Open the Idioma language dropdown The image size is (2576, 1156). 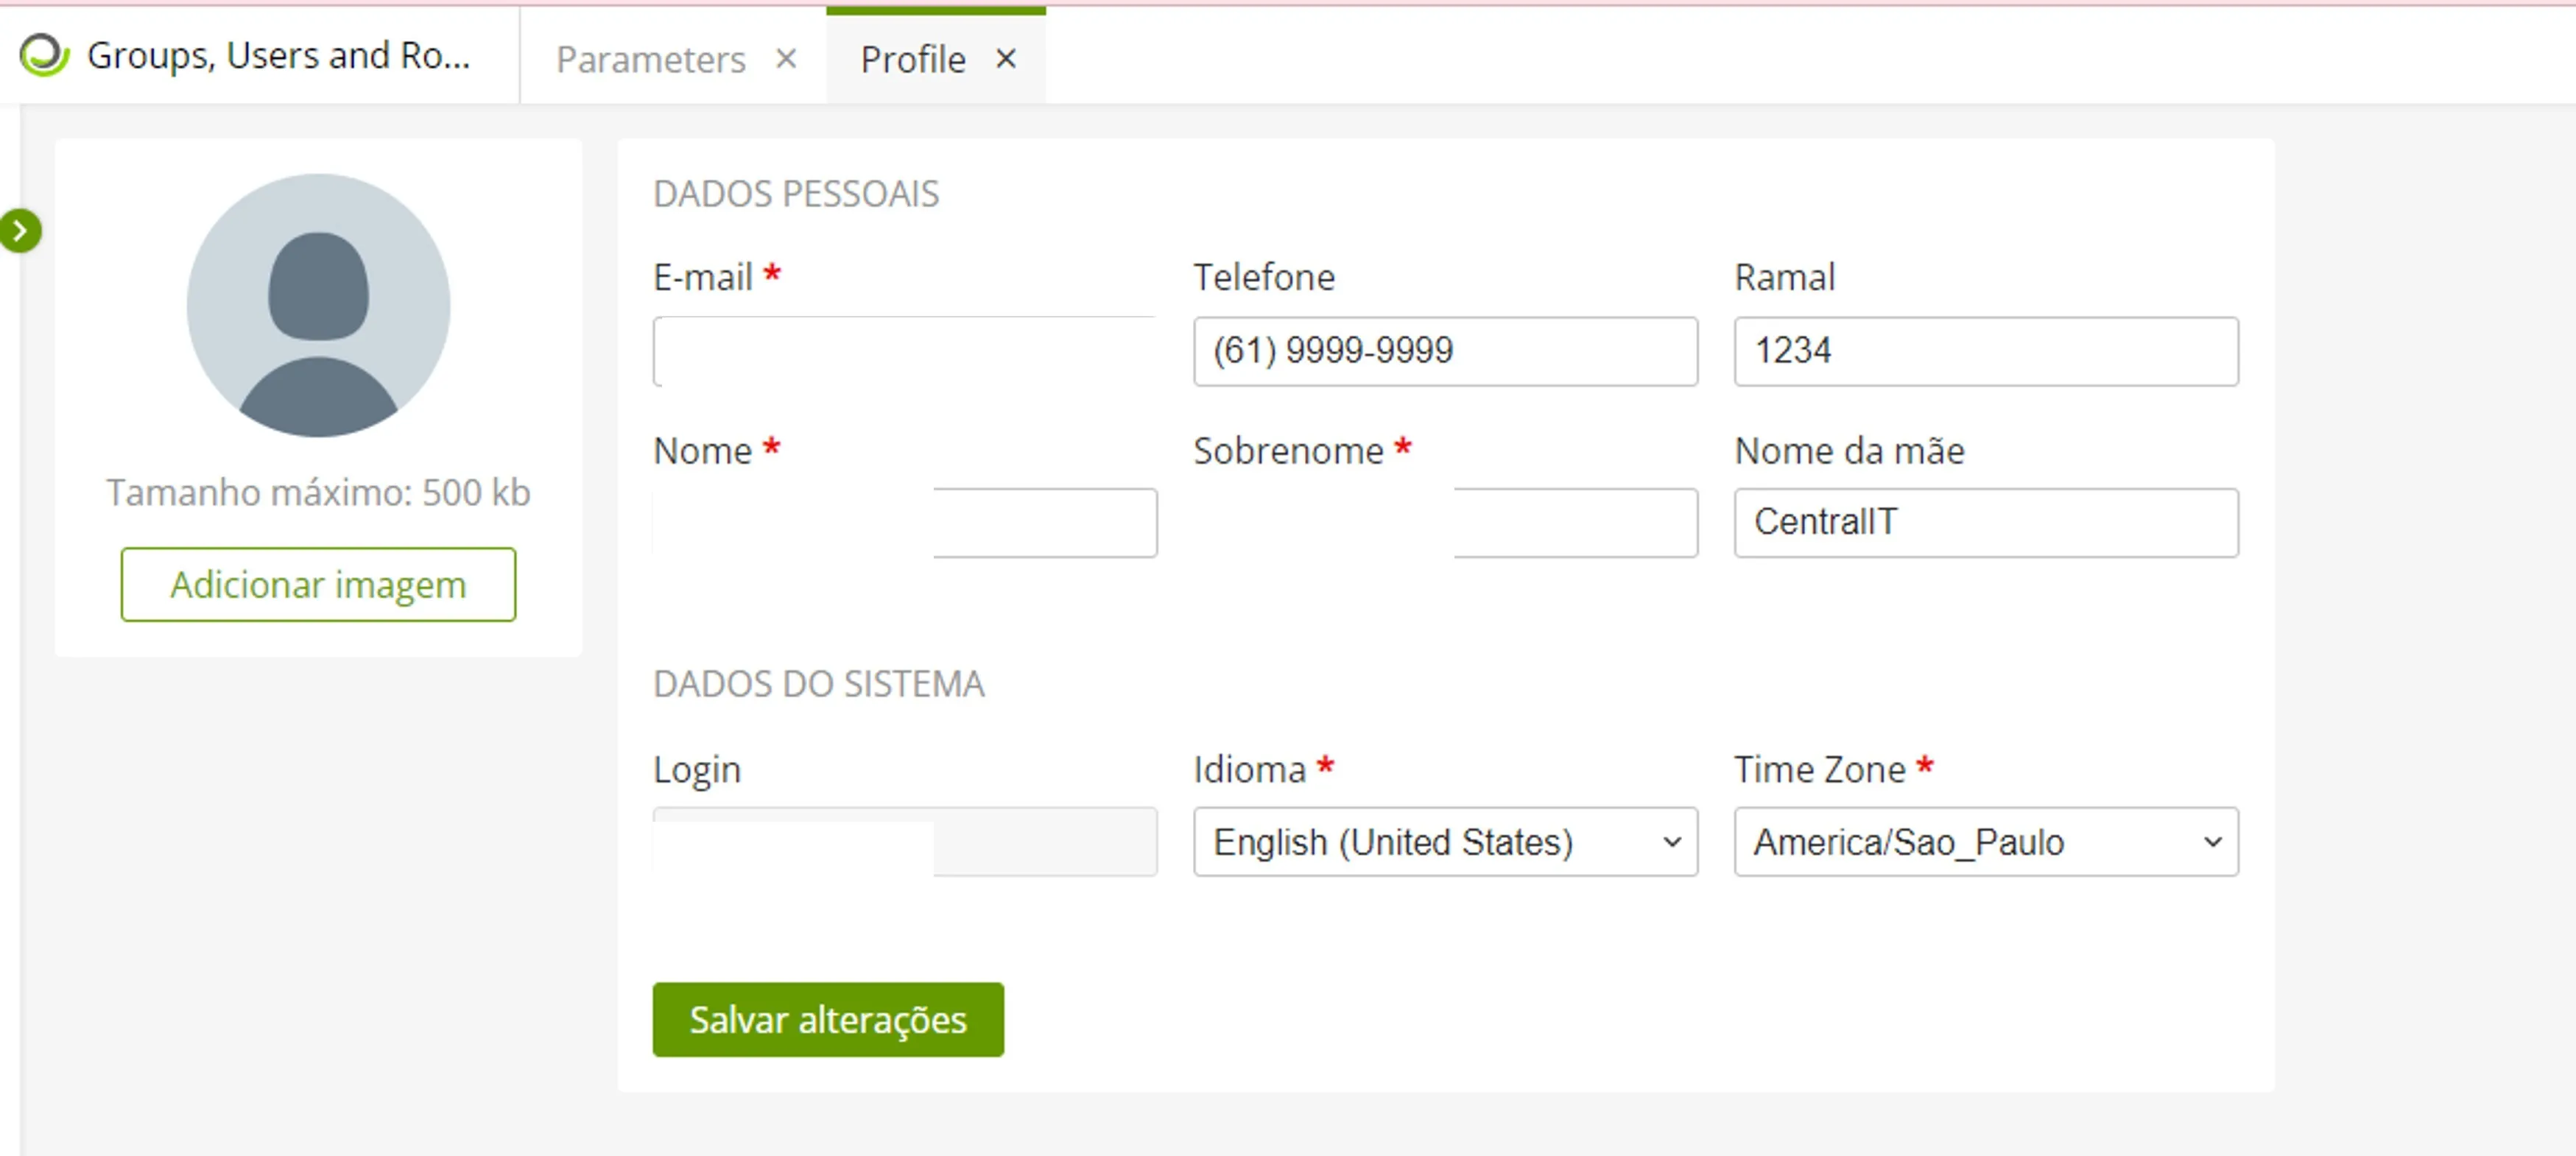1445,842
